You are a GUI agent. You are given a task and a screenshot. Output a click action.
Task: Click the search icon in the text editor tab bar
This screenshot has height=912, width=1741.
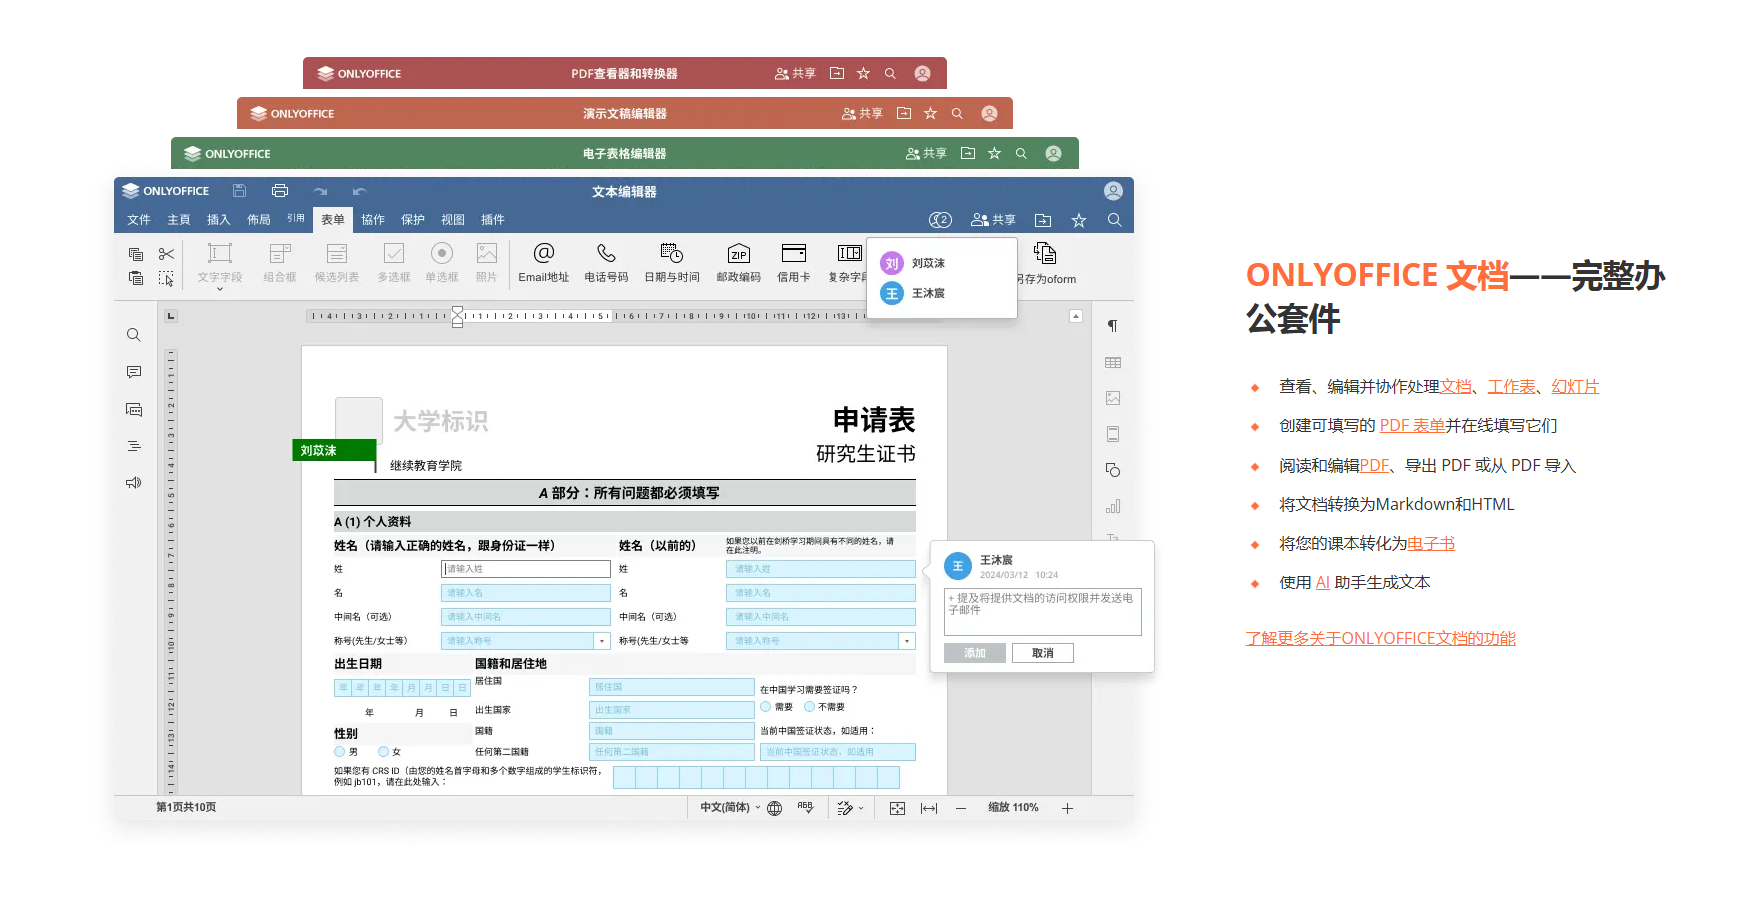(x=1114, y=220)
